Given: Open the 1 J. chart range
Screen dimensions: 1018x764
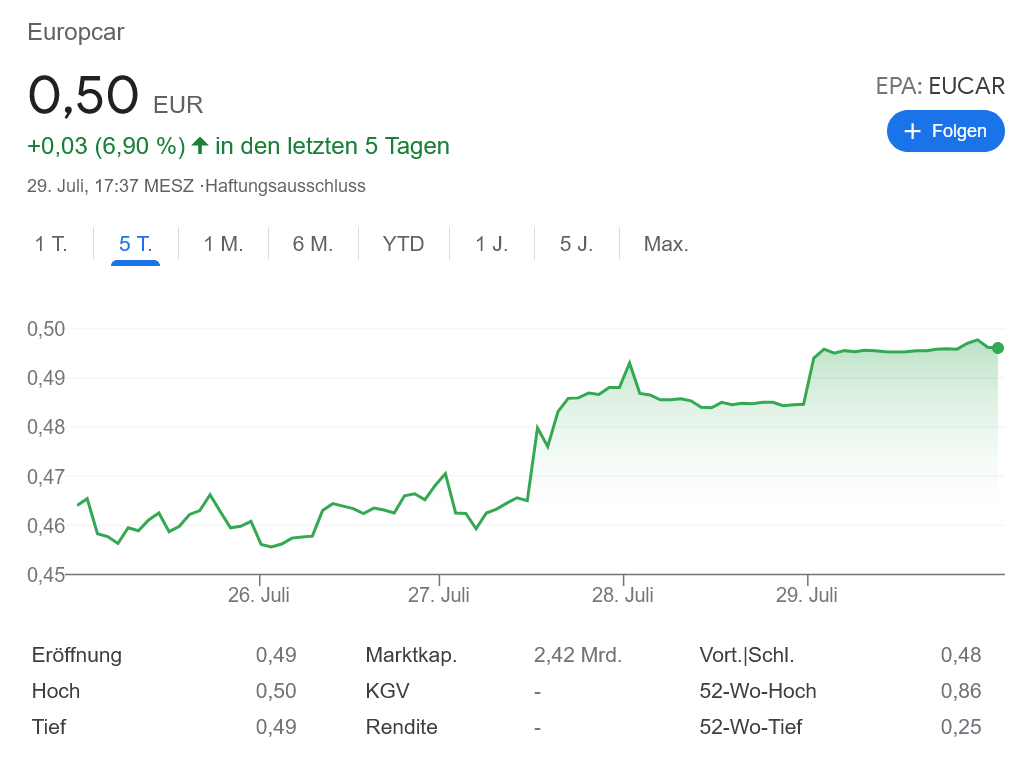Looking at the screenshot, I should coord(491,244).
